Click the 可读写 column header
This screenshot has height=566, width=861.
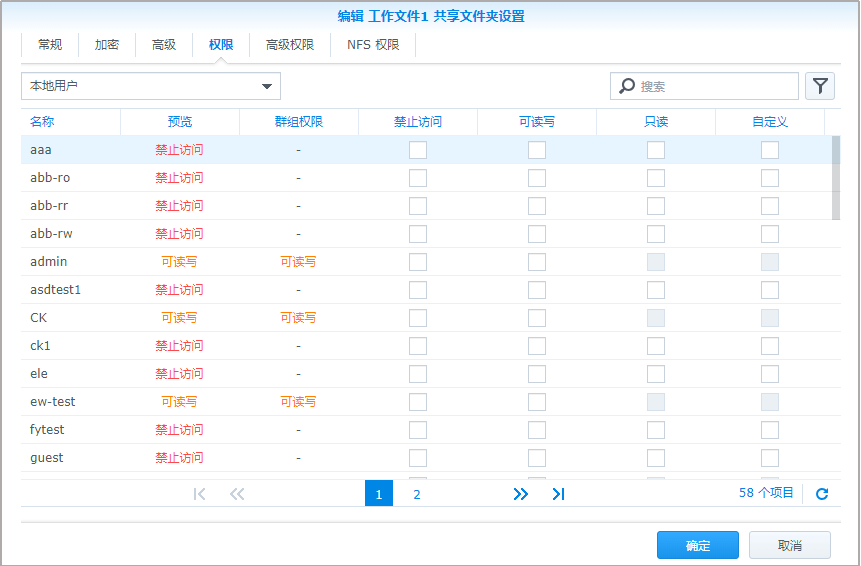(x=537, y=122)
